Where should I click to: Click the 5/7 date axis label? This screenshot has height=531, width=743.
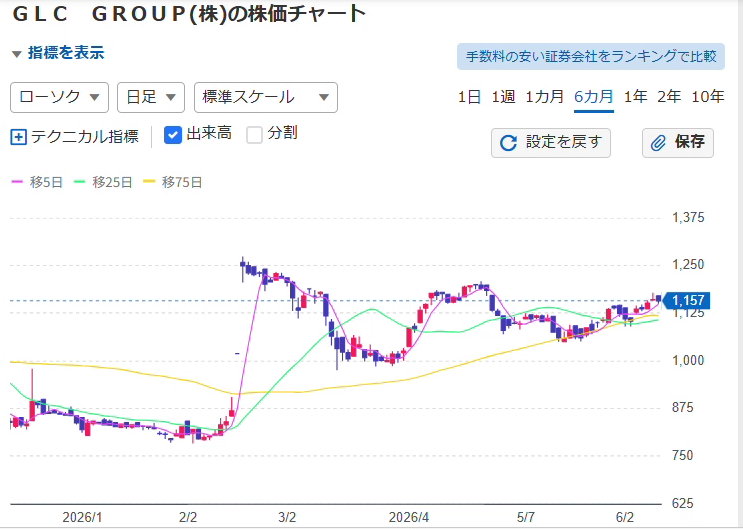[x=526, y=517]
